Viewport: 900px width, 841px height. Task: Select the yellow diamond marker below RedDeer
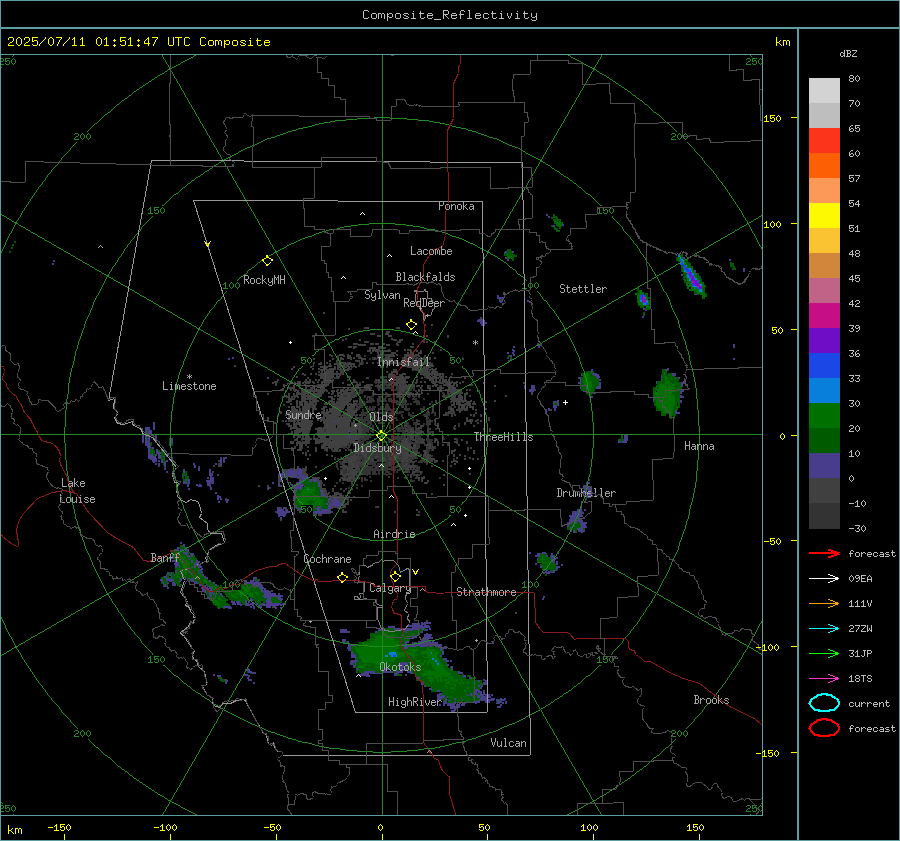click(x=411, y=325)
